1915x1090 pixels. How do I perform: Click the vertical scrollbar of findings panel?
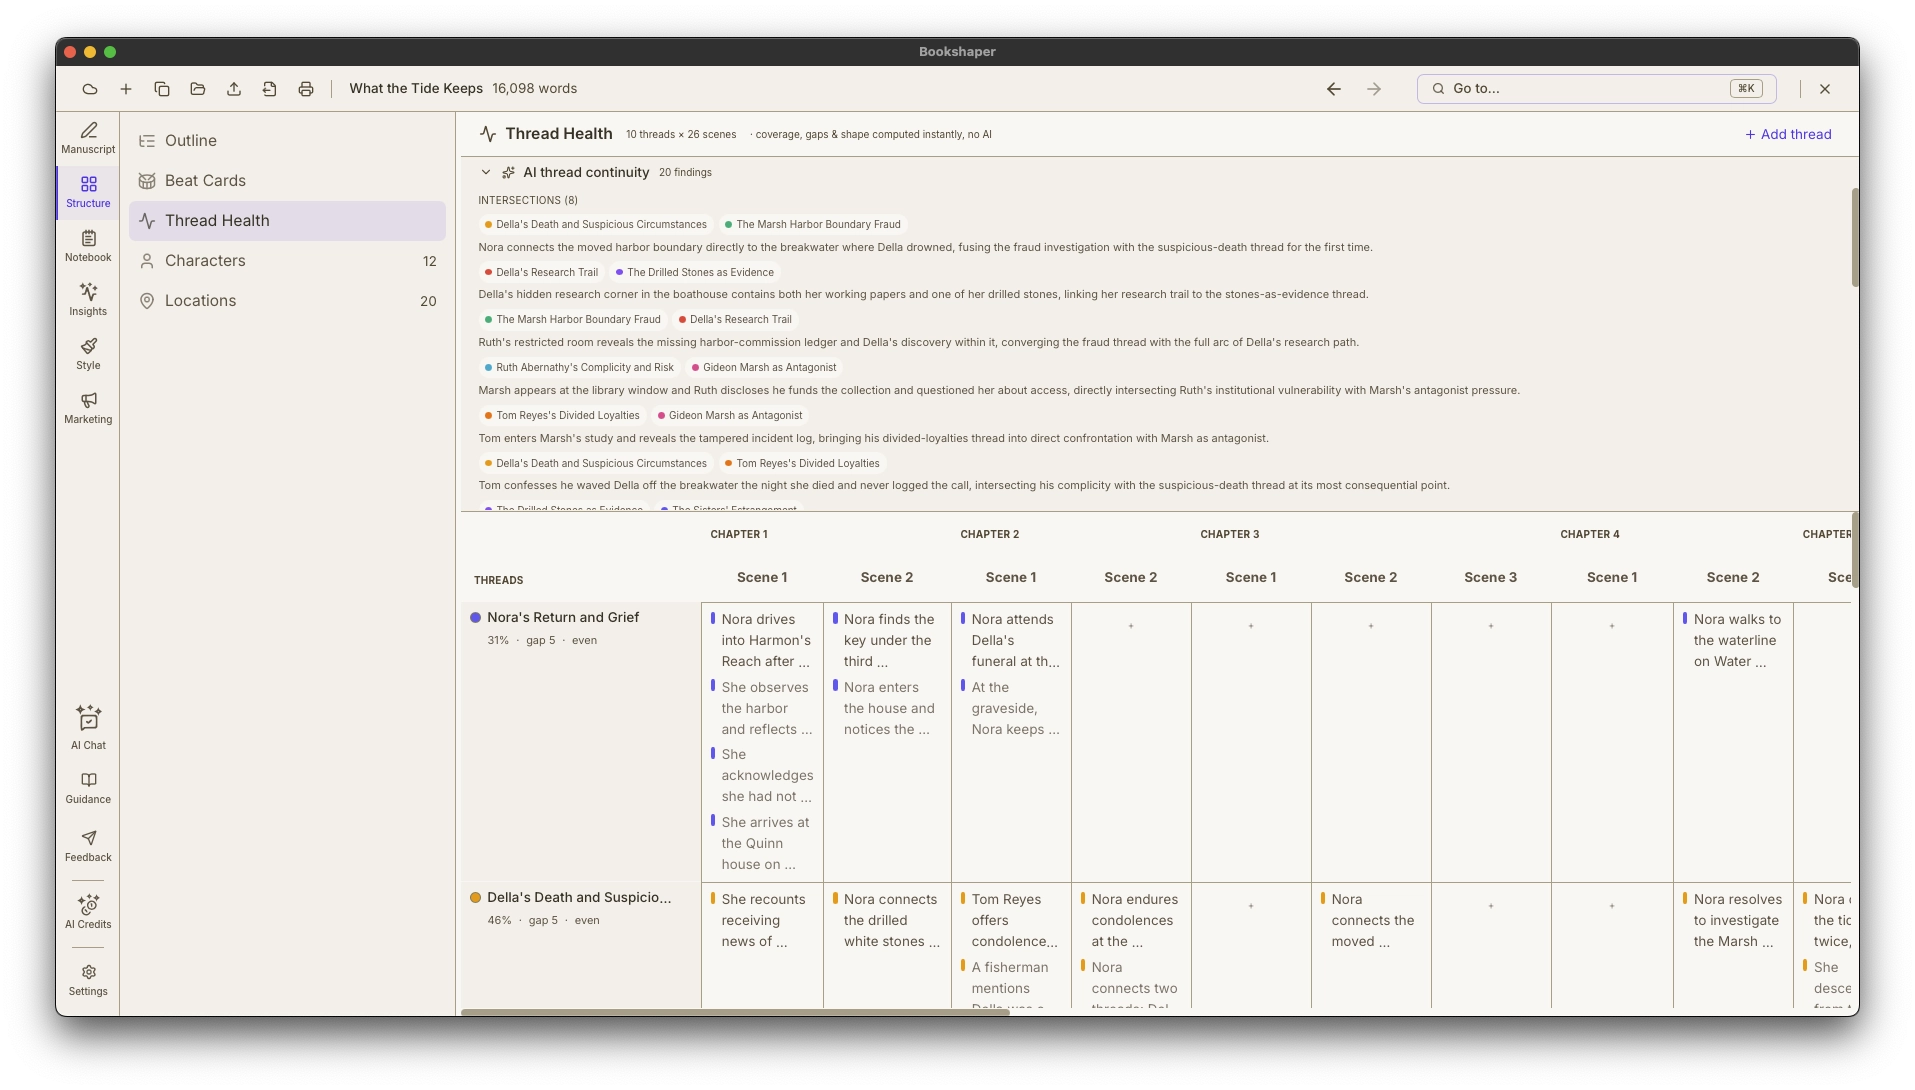click(x=1855, y=237)
